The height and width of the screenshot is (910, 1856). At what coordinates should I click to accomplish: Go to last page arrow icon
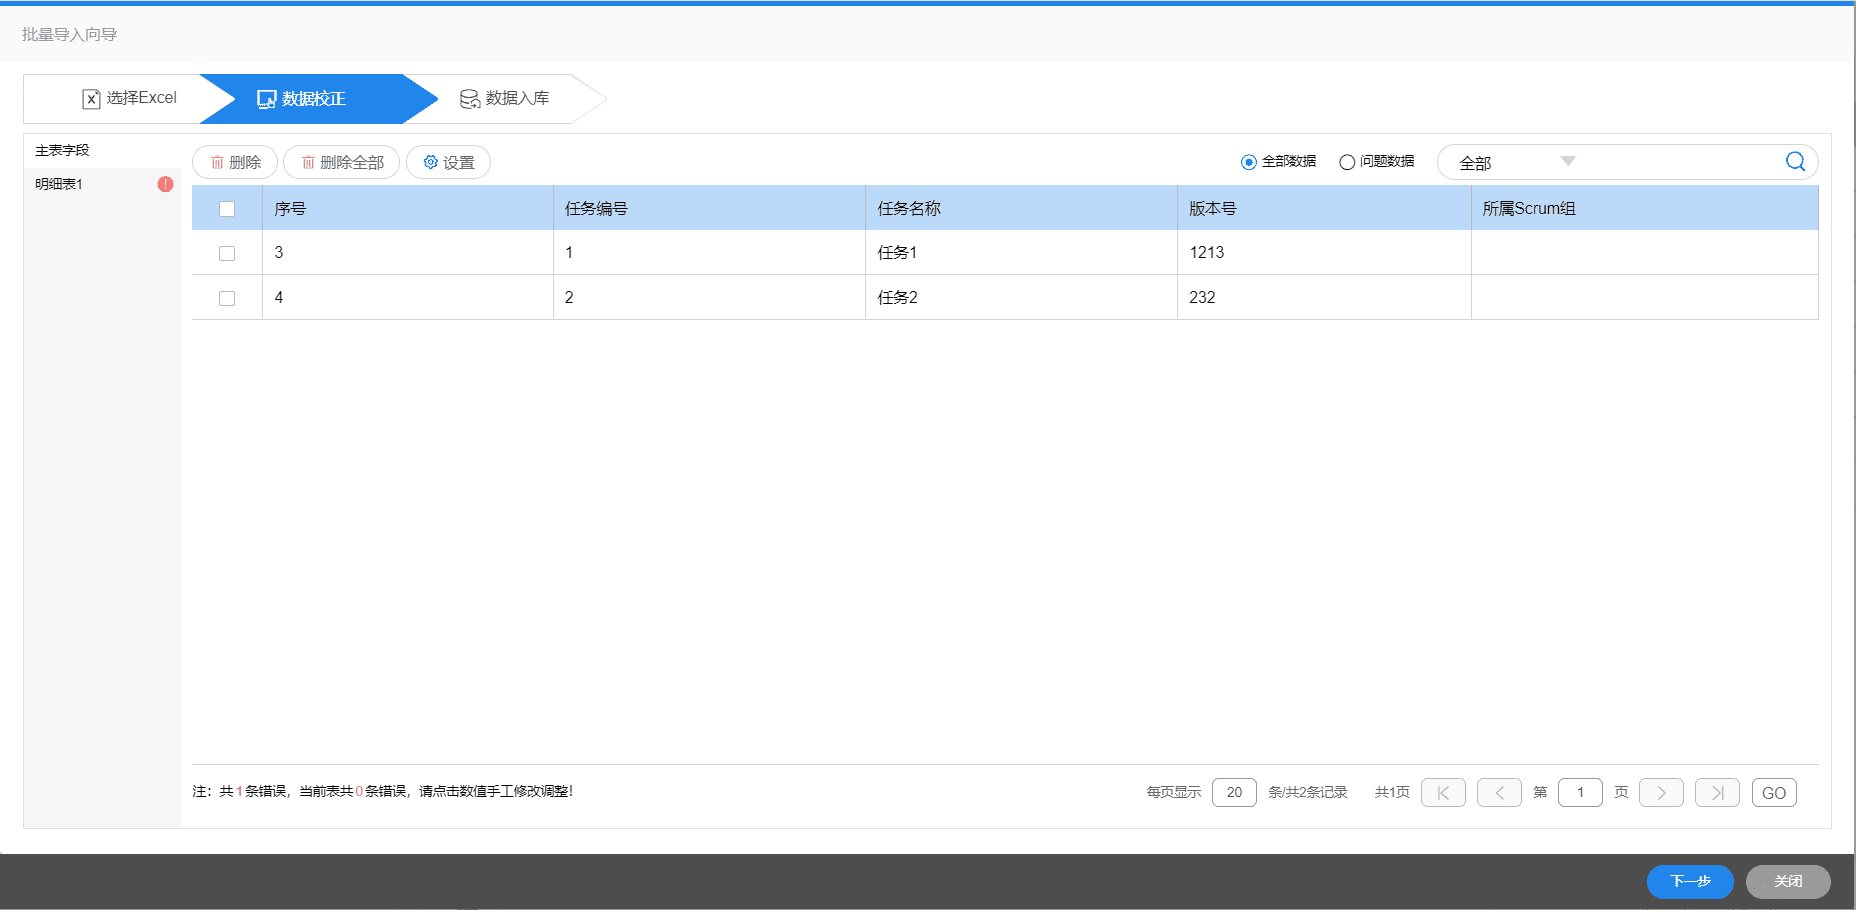tap(1717, 793)
